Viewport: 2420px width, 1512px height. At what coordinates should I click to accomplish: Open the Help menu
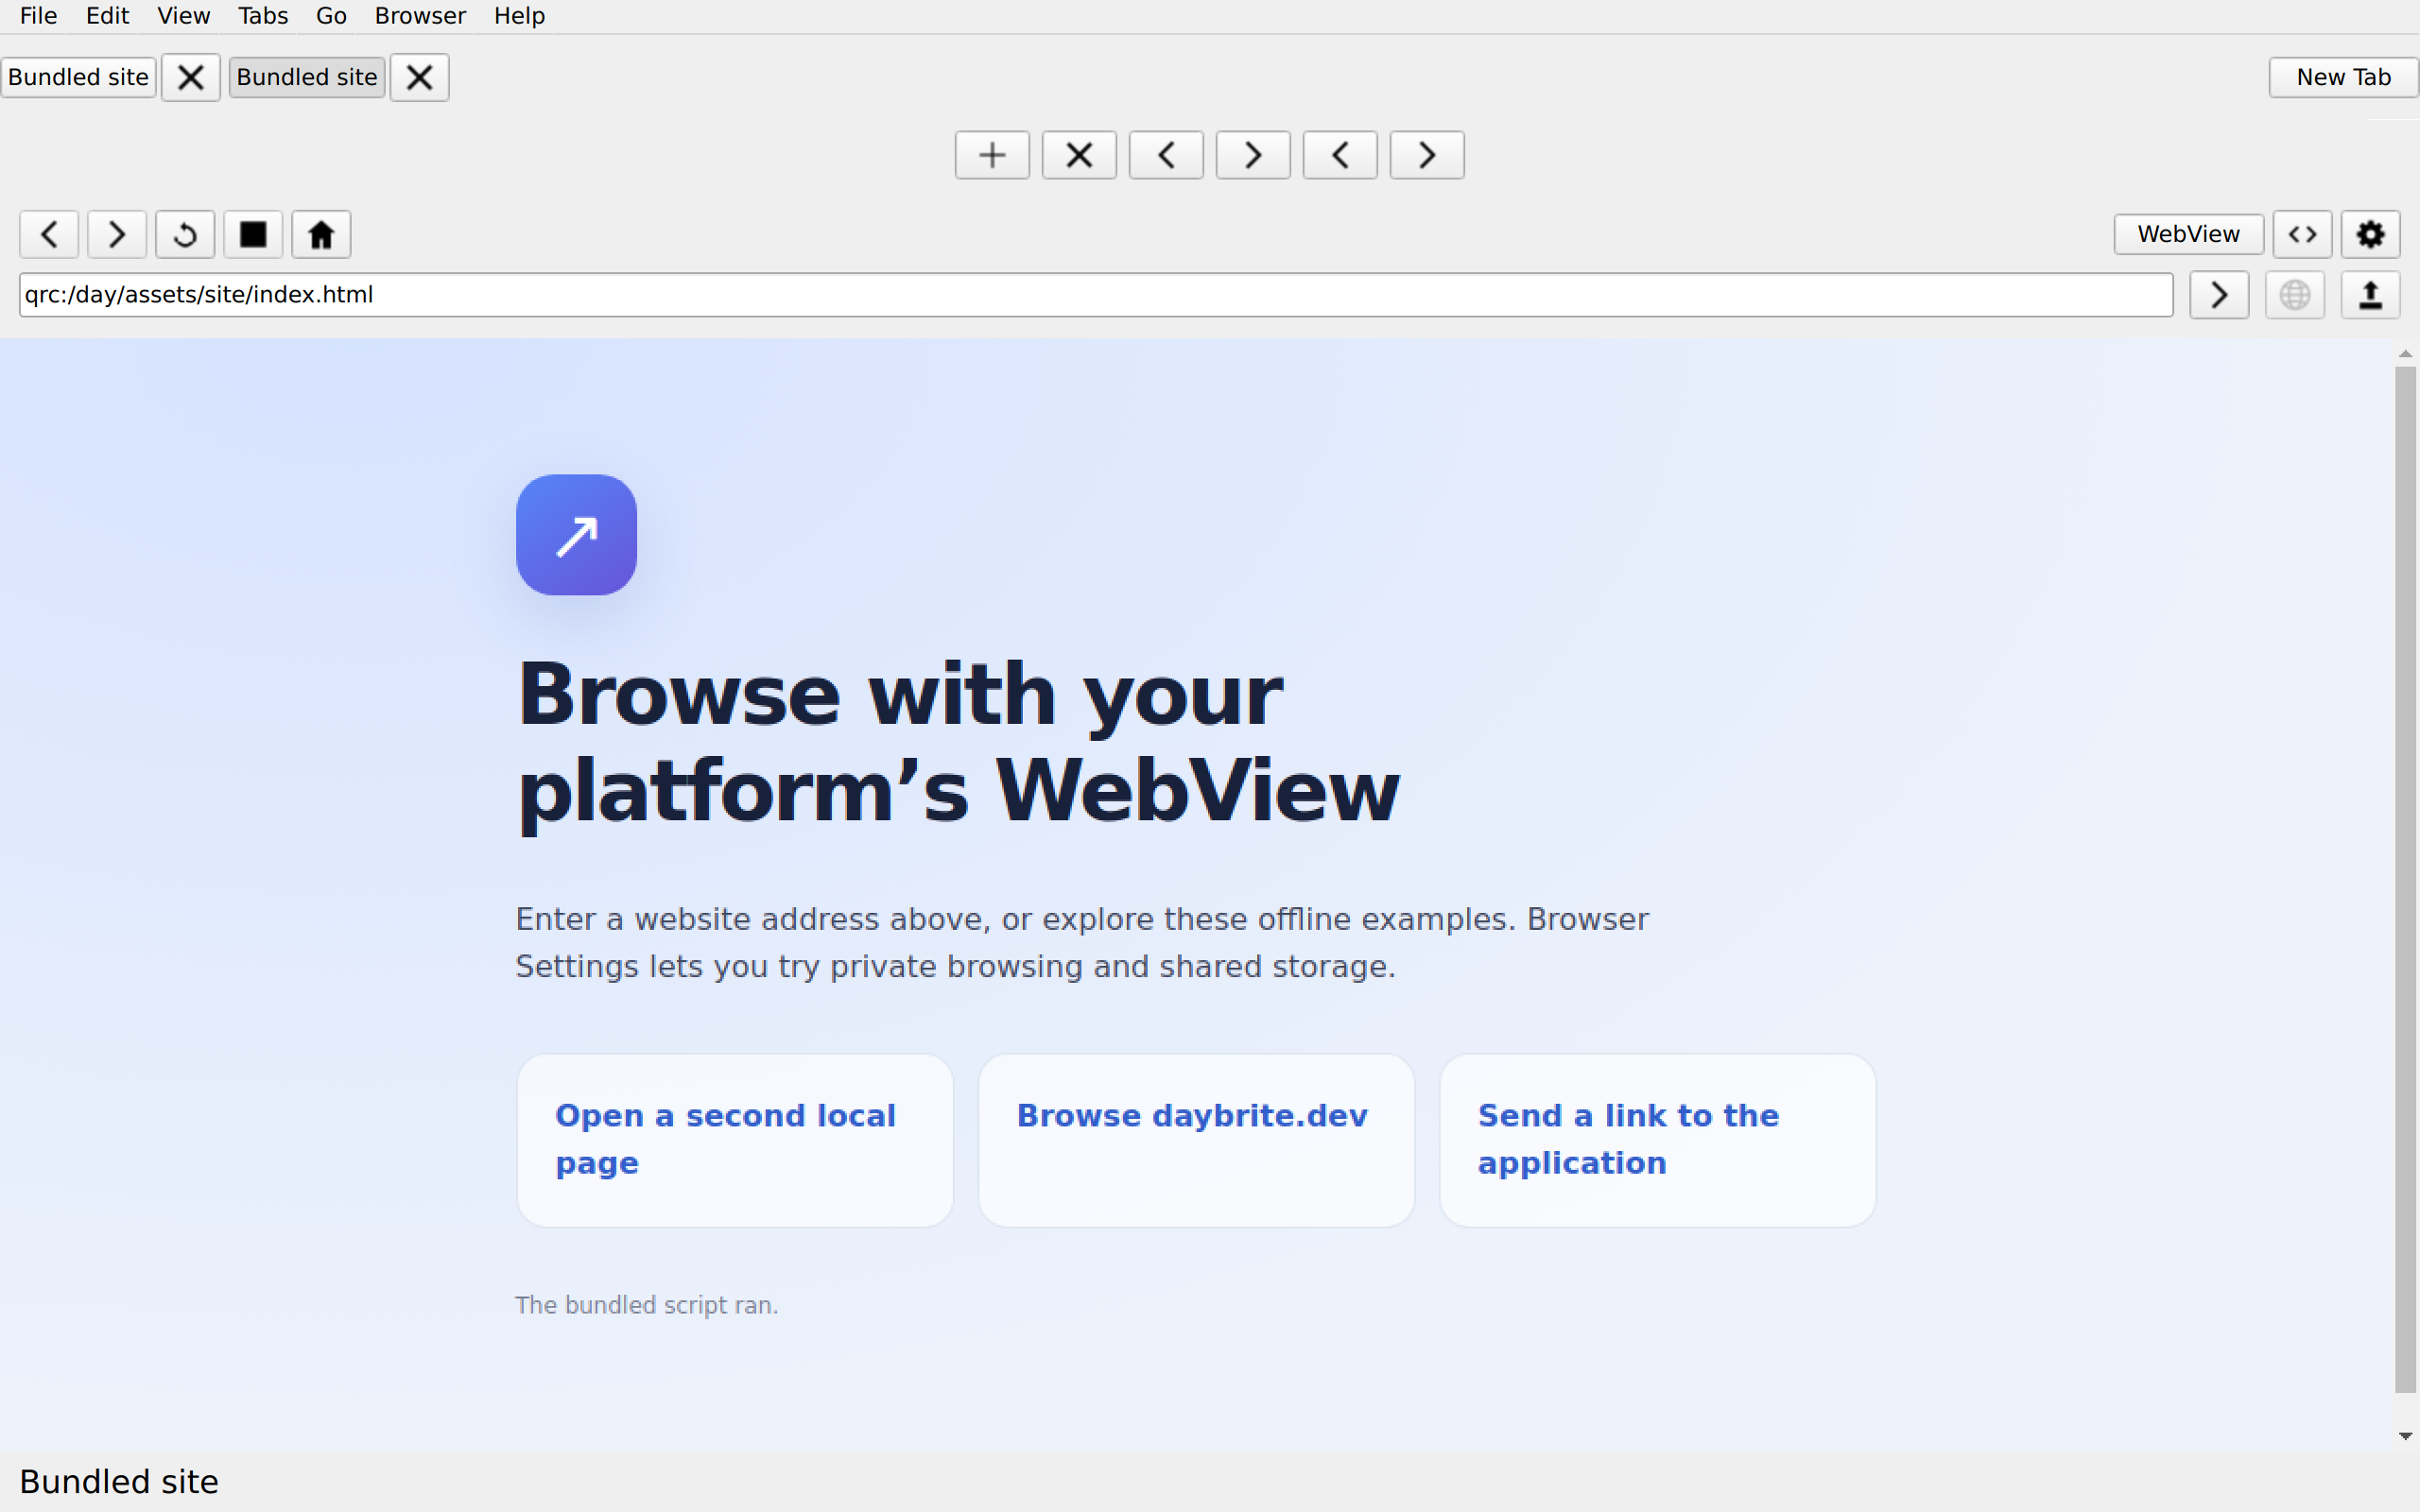519,16
